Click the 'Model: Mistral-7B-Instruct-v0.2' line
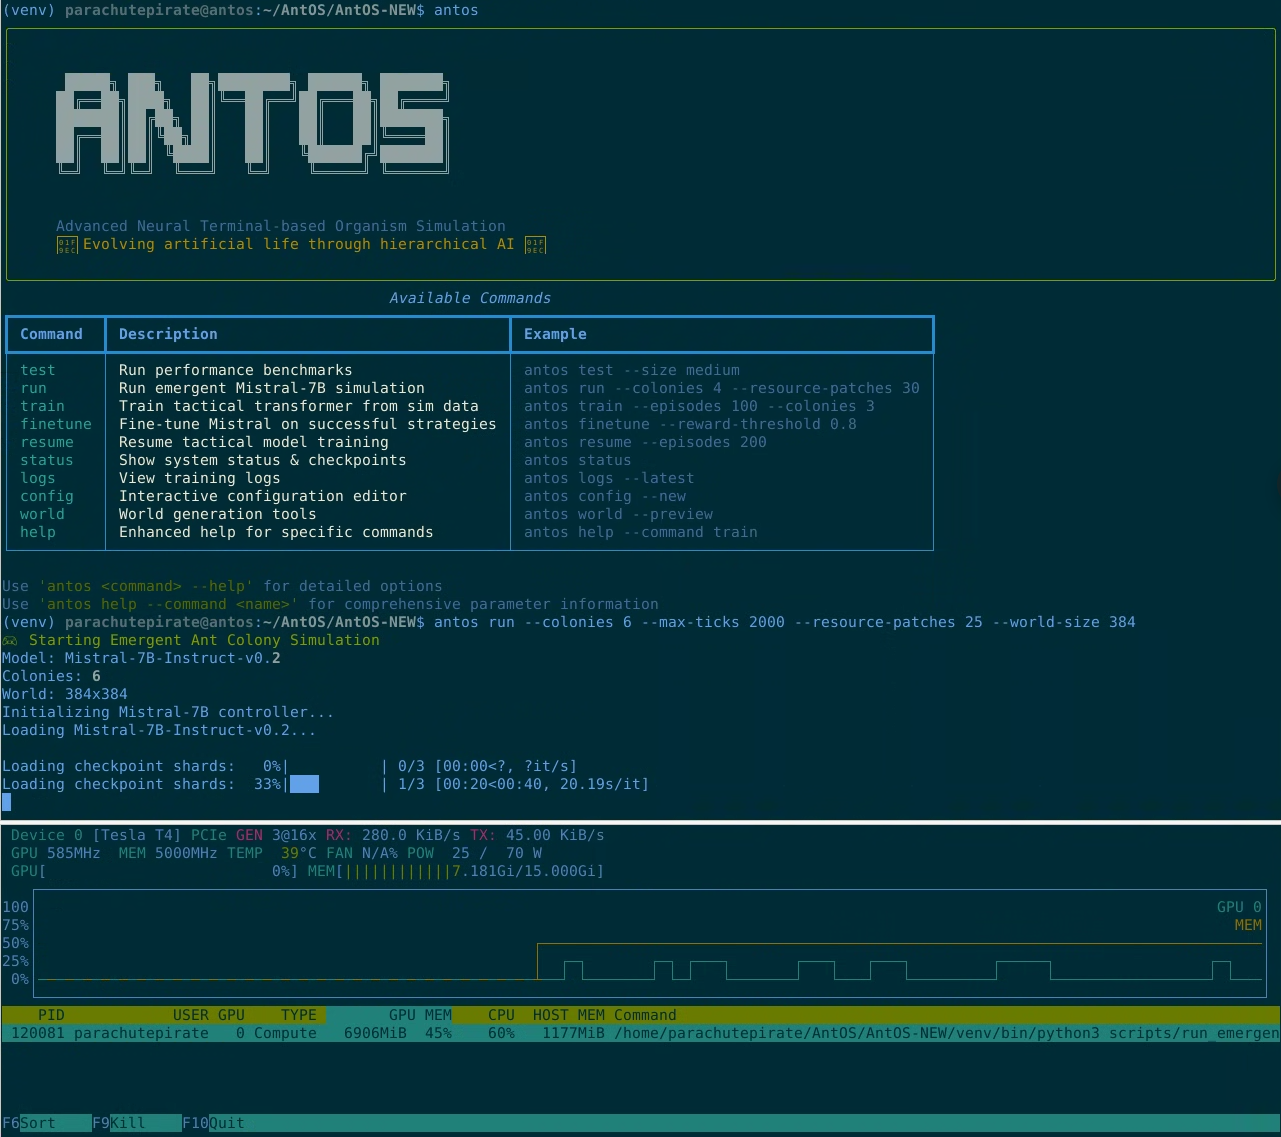Image resolution: width=1281 pixels, height=1137 pixels. (x=141, y=658)
